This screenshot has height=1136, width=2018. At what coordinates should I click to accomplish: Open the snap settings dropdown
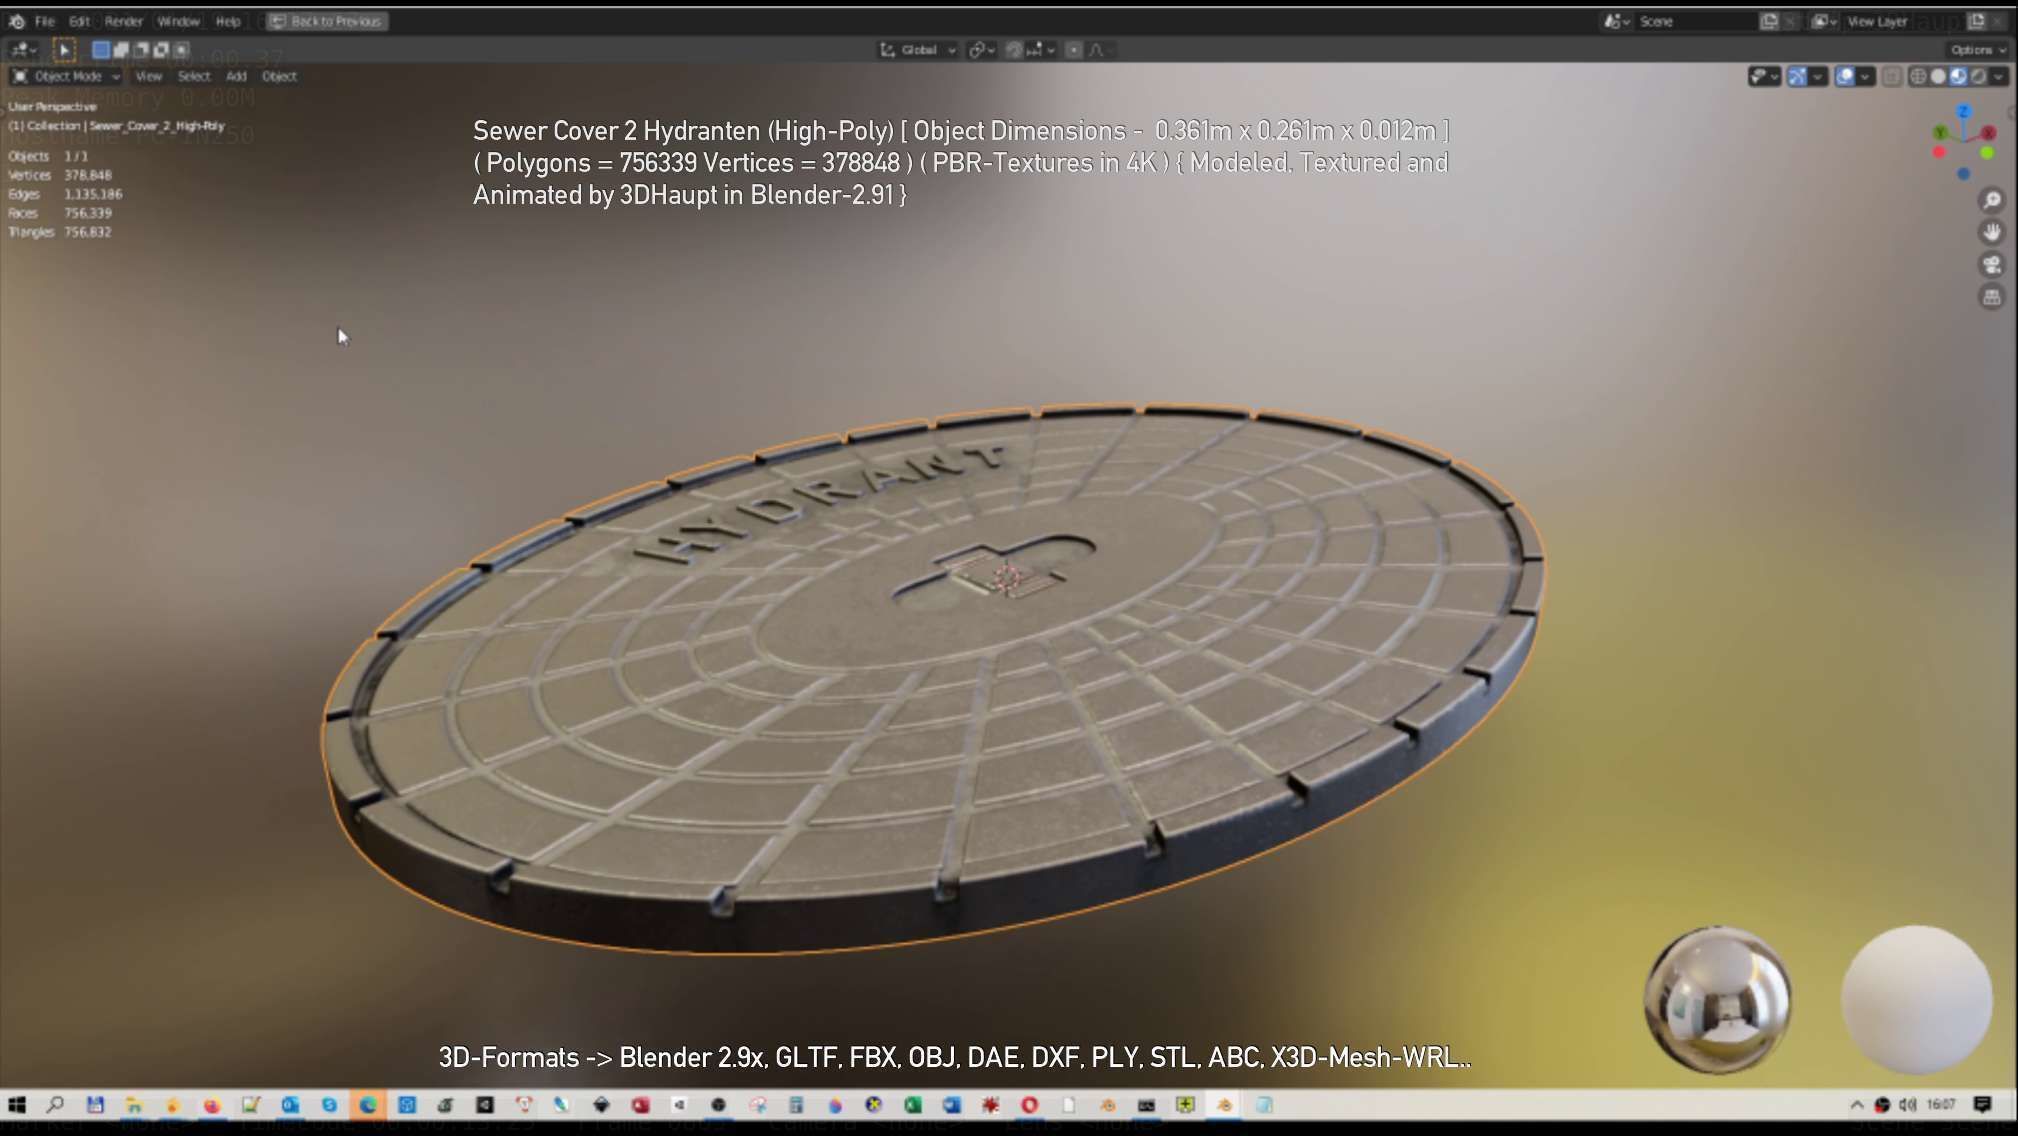(x=1041, y=49)
